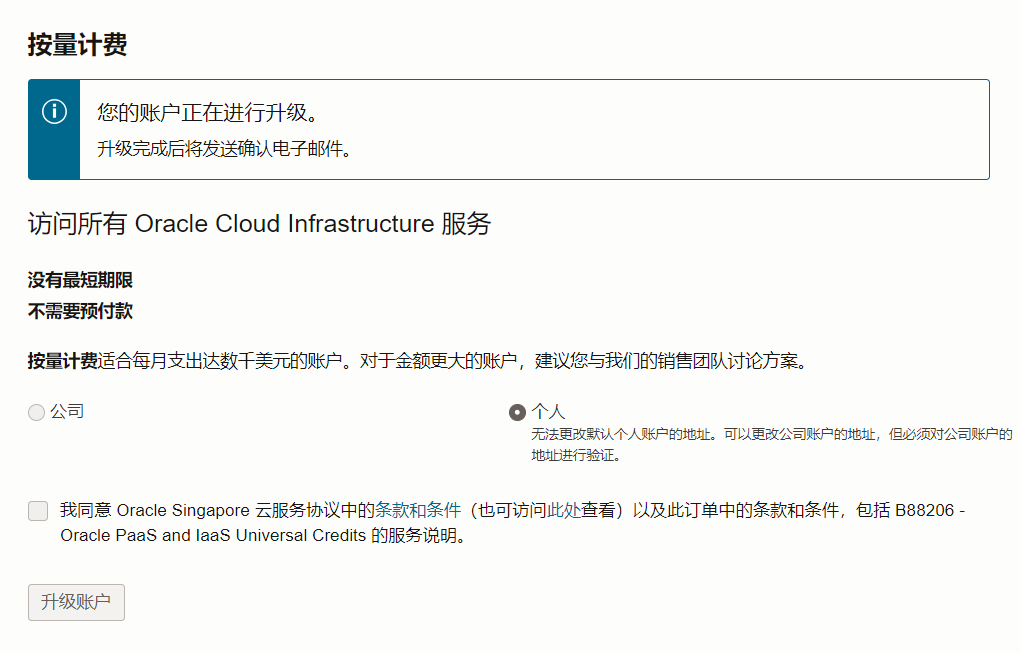Select the 公司 radio button
1020x653 pixels.
(x=37, y=412)
